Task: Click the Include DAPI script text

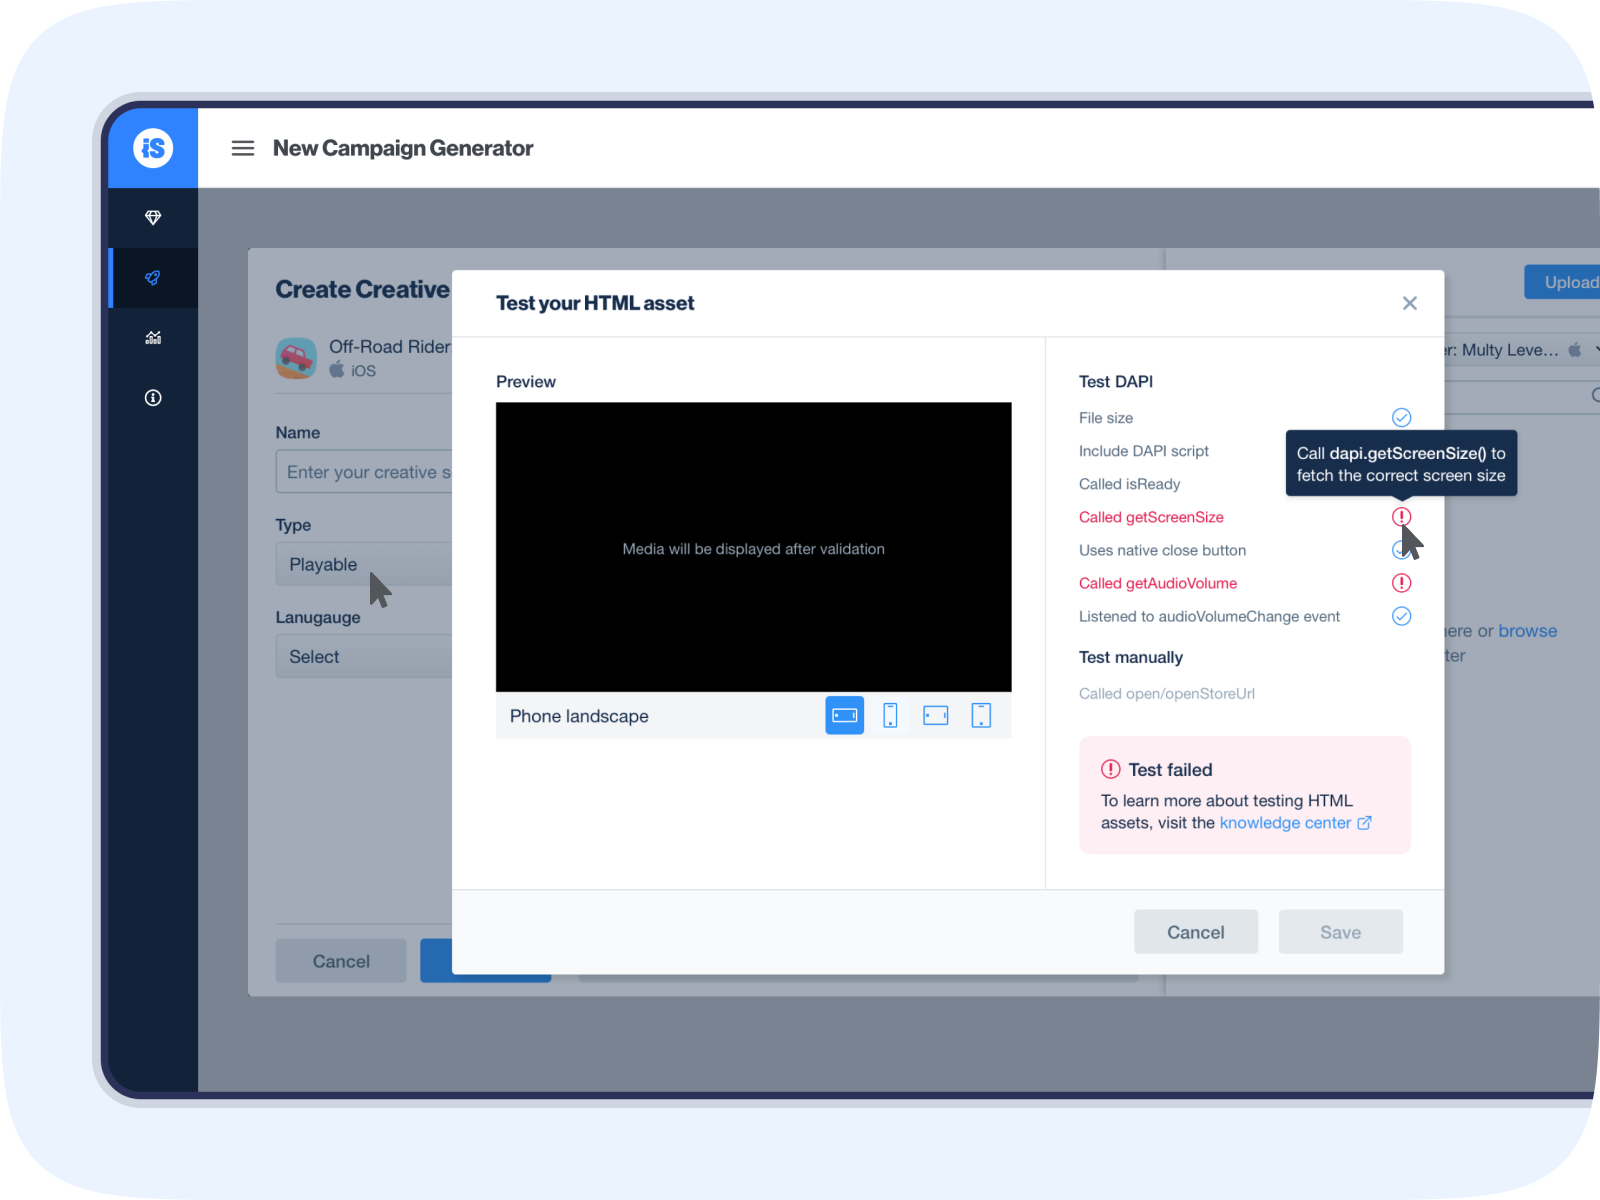Action: (1144, 451)
